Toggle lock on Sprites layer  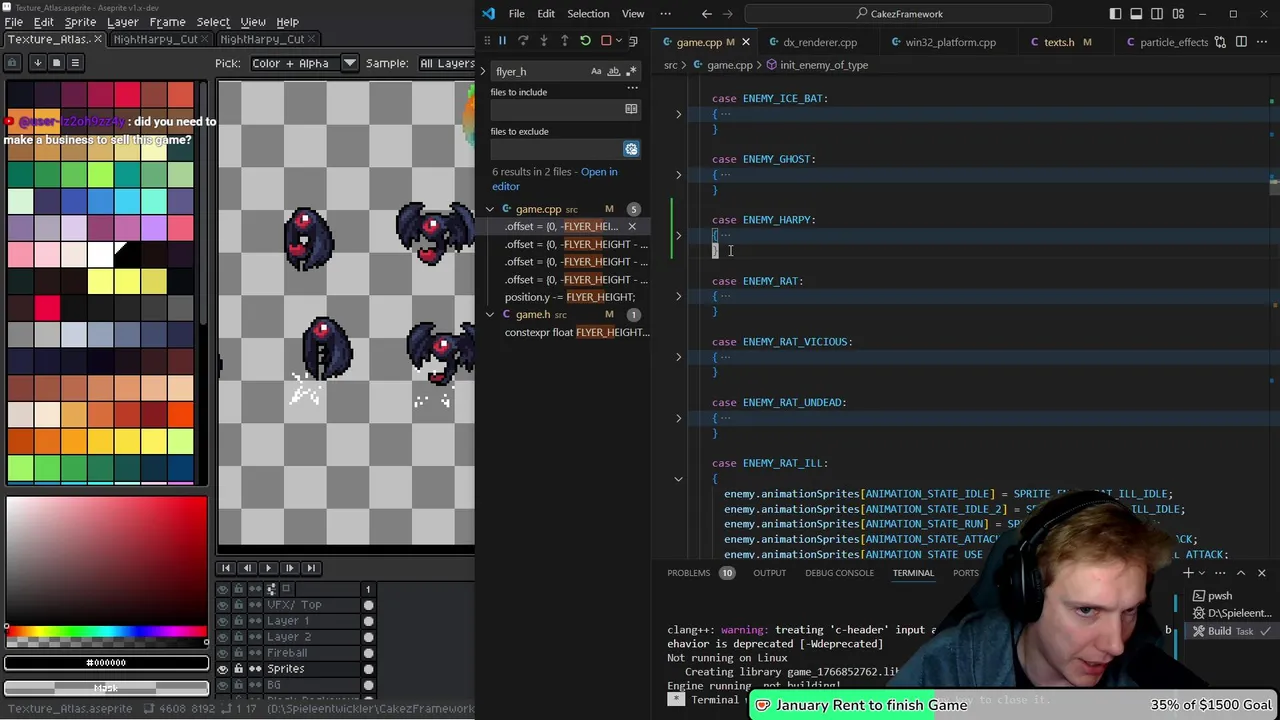point(238,669)
